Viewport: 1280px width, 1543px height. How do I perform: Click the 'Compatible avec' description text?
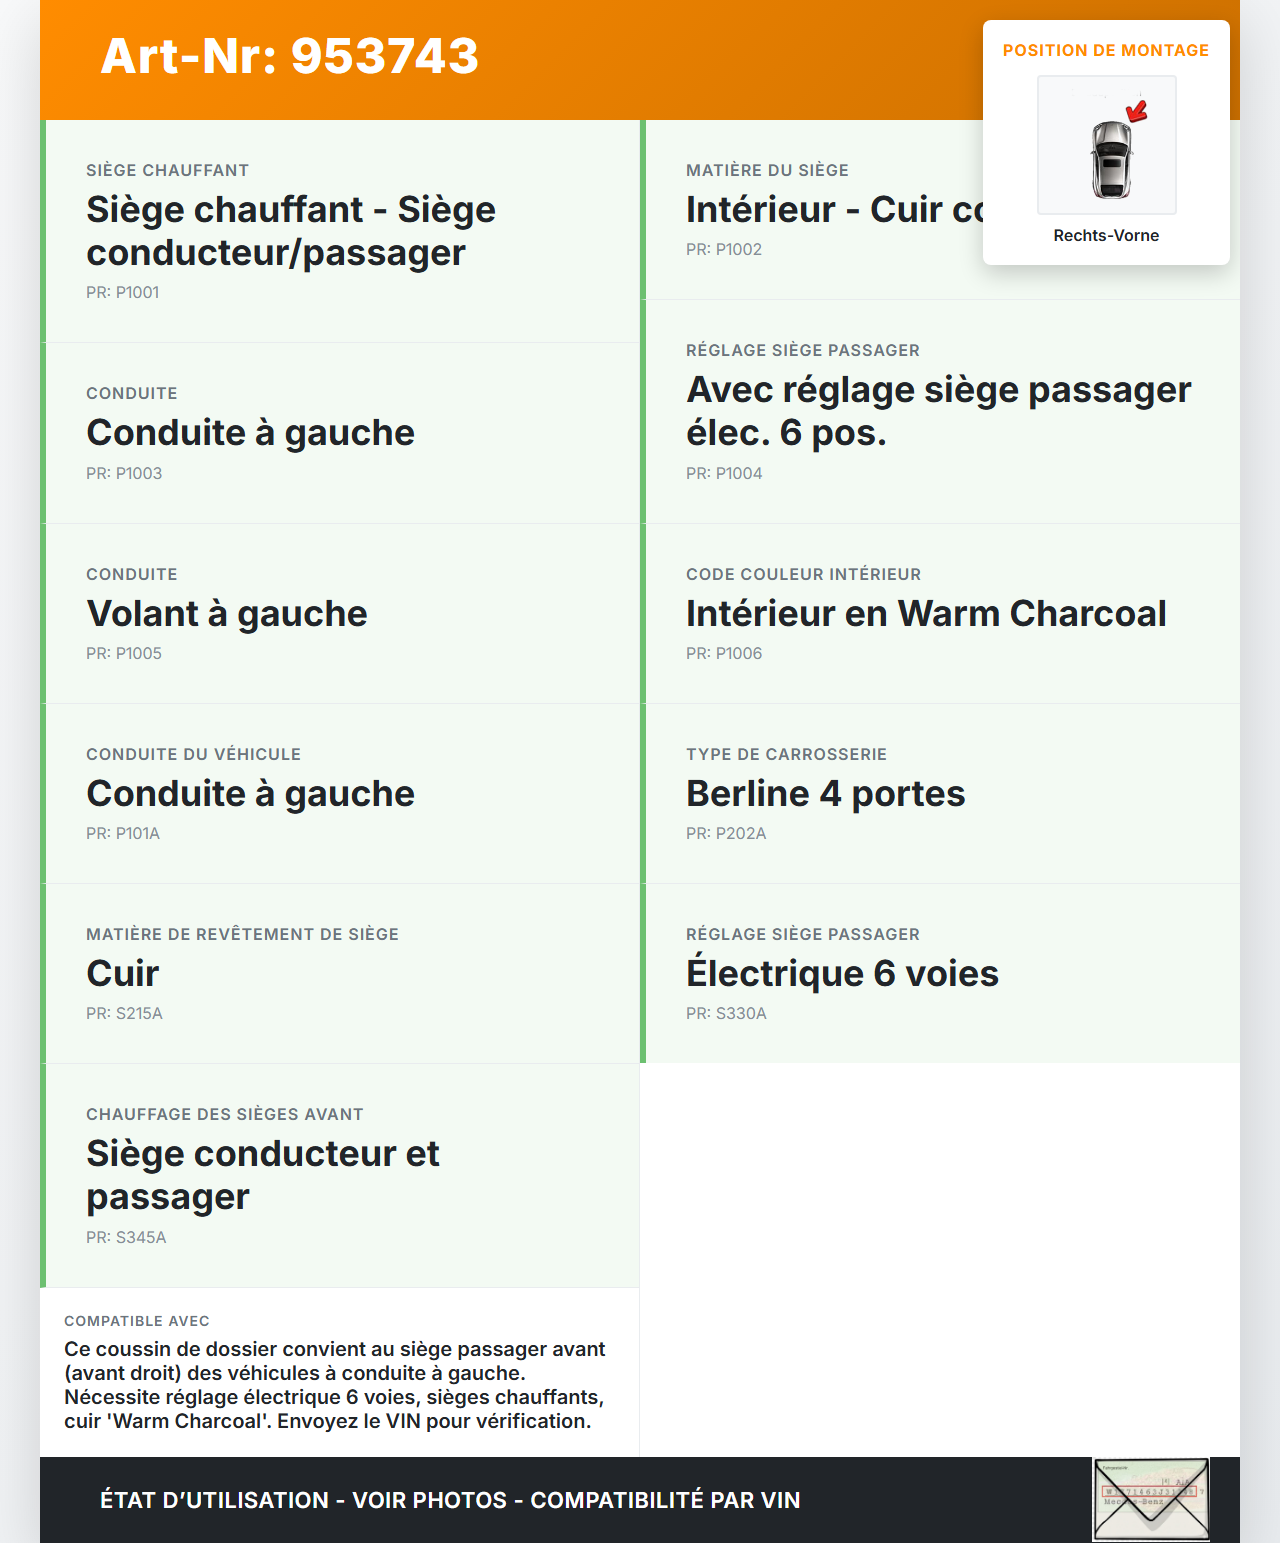pyautogui.click(x=335, y=1385)
